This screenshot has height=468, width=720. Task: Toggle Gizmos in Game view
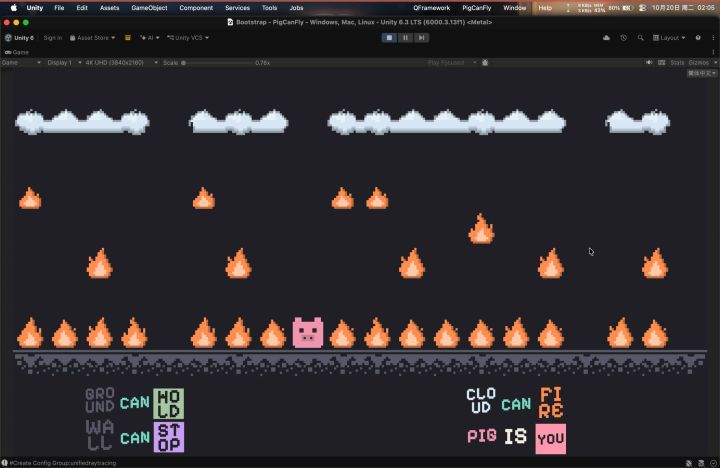point(698,62)
